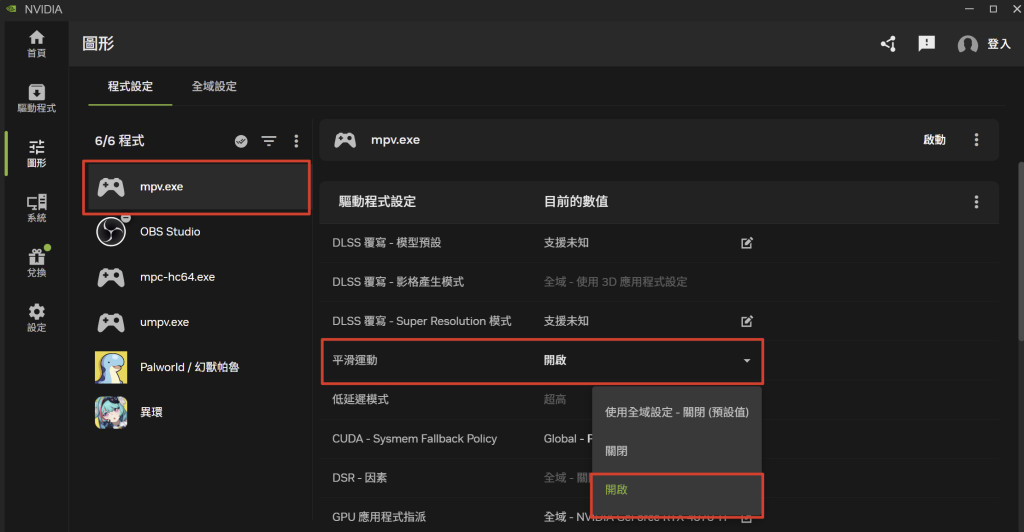This screenshot has width=1024, height=532.
Task: Open the 設定 settings sidebar item
Action: pos(37,317)
